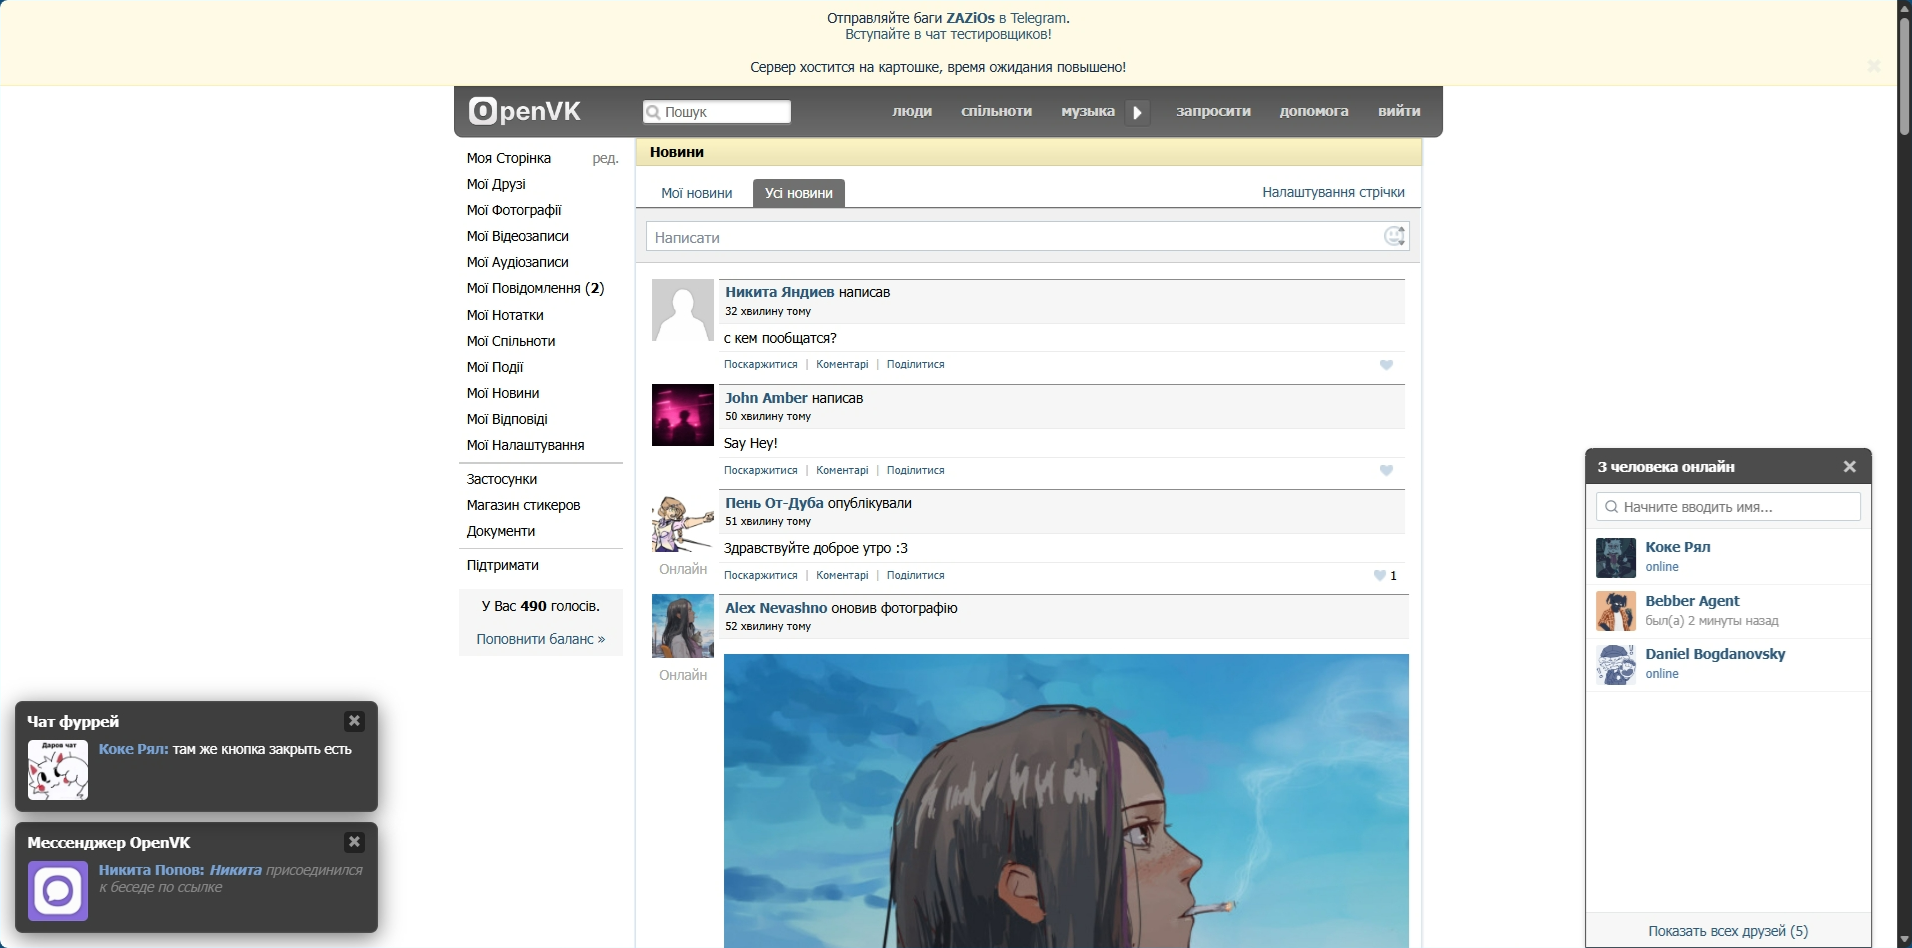
Task: Close the friends online panel
Action: [x=1849, y=467]
